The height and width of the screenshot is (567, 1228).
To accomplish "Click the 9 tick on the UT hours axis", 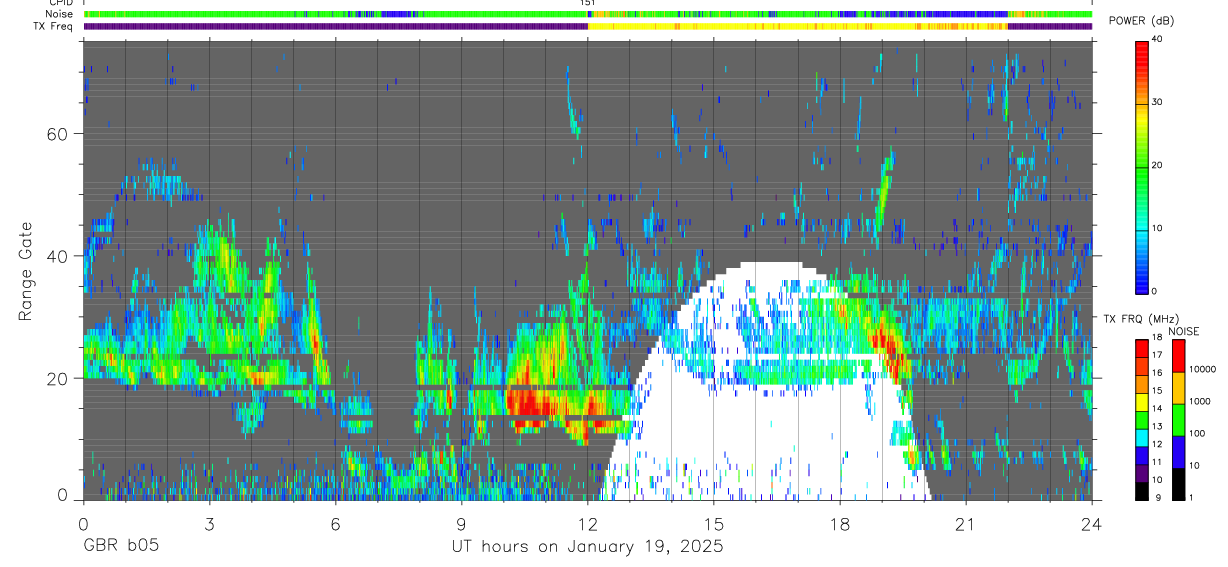I will coord(461,524).
